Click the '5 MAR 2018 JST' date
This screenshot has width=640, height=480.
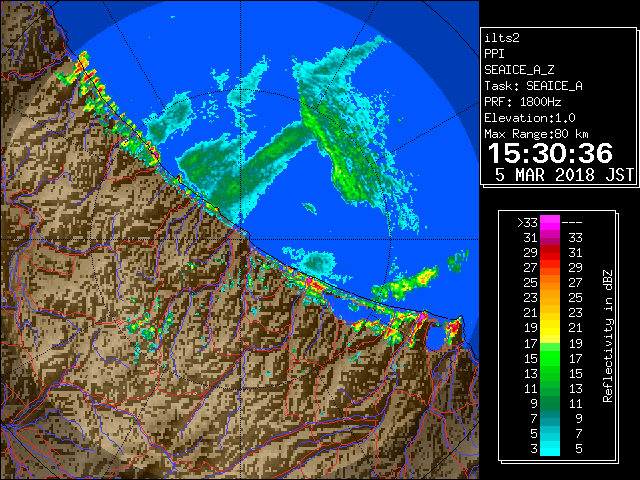coord(564,175)
